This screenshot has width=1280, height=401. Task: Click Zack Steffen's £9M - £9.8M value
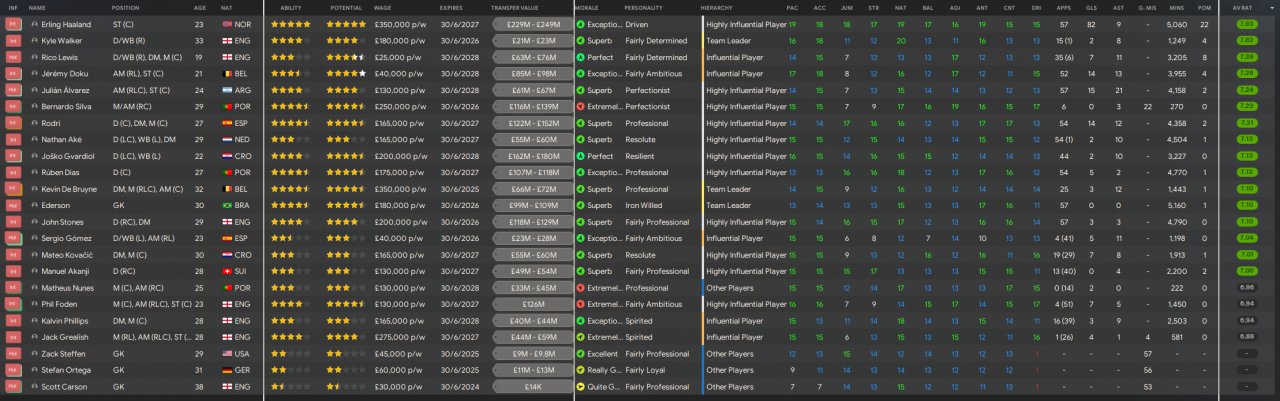[533, 353]
